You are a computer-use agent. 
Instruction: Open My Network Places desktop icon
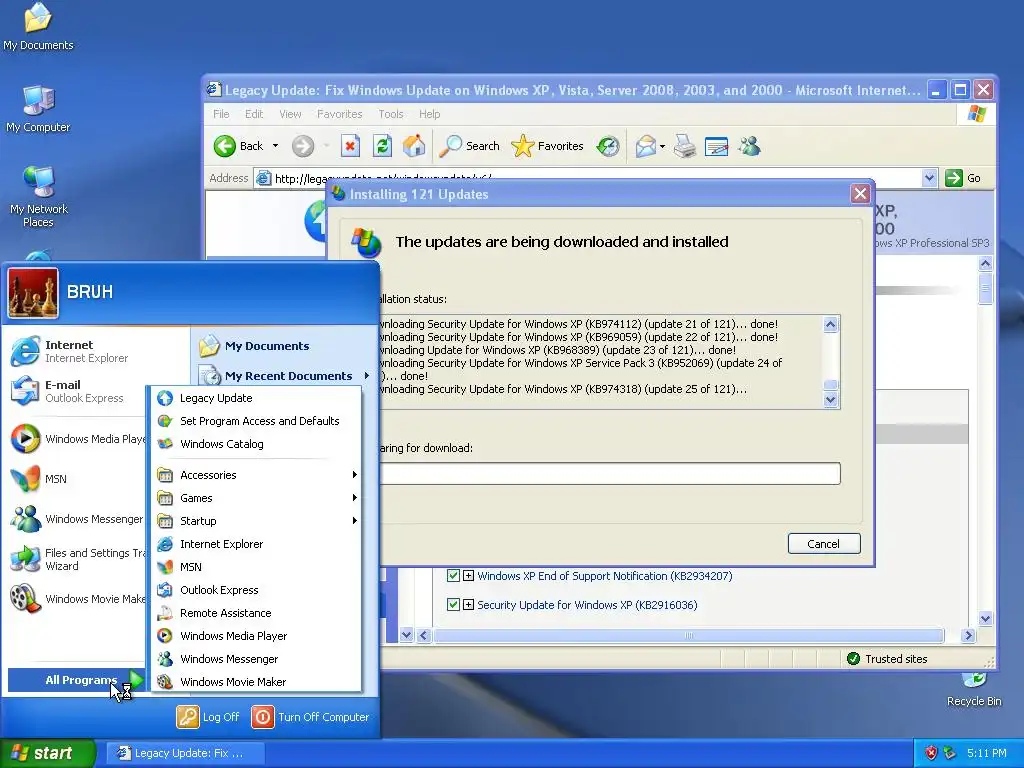(x=39, y=196)
